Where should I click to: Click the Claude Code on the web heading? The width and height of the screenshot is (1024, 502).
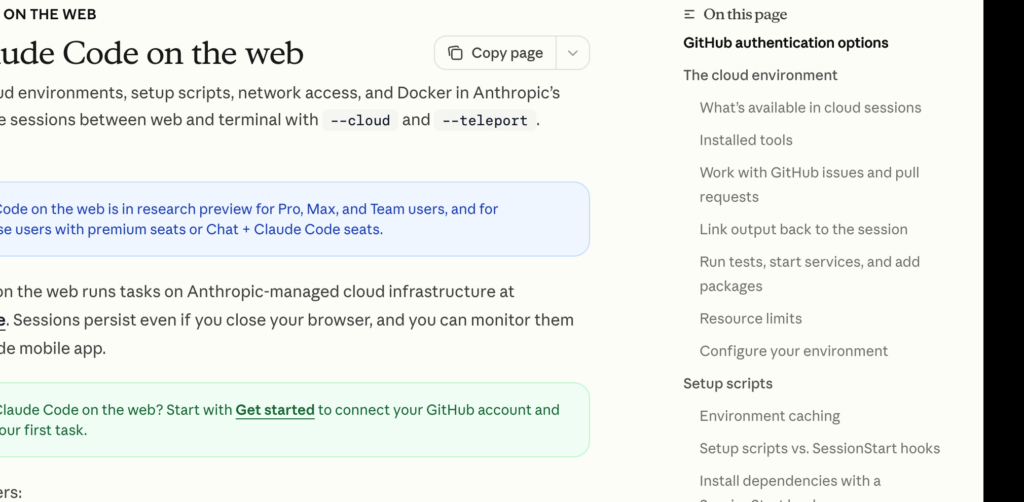click(x=152, y=54)
